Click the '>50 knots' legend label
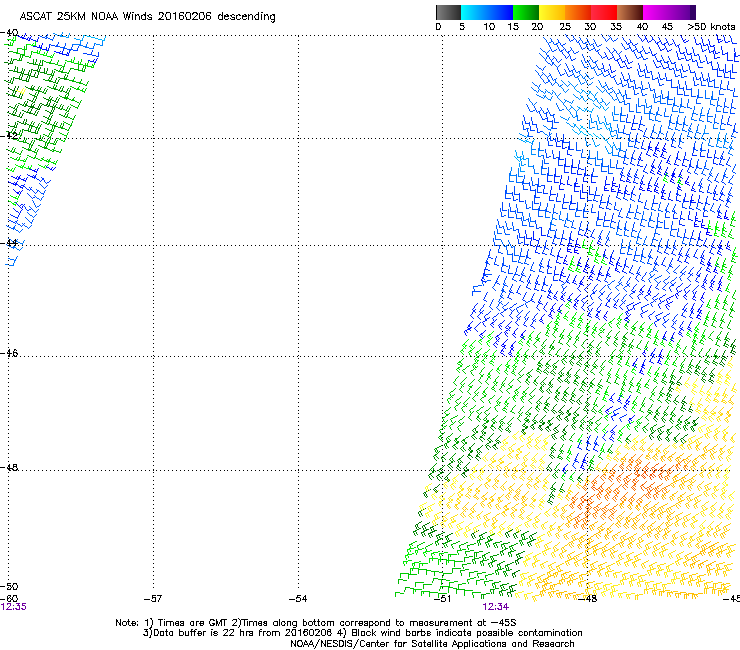Screen dimensions: 740x650 coord(711,27)
